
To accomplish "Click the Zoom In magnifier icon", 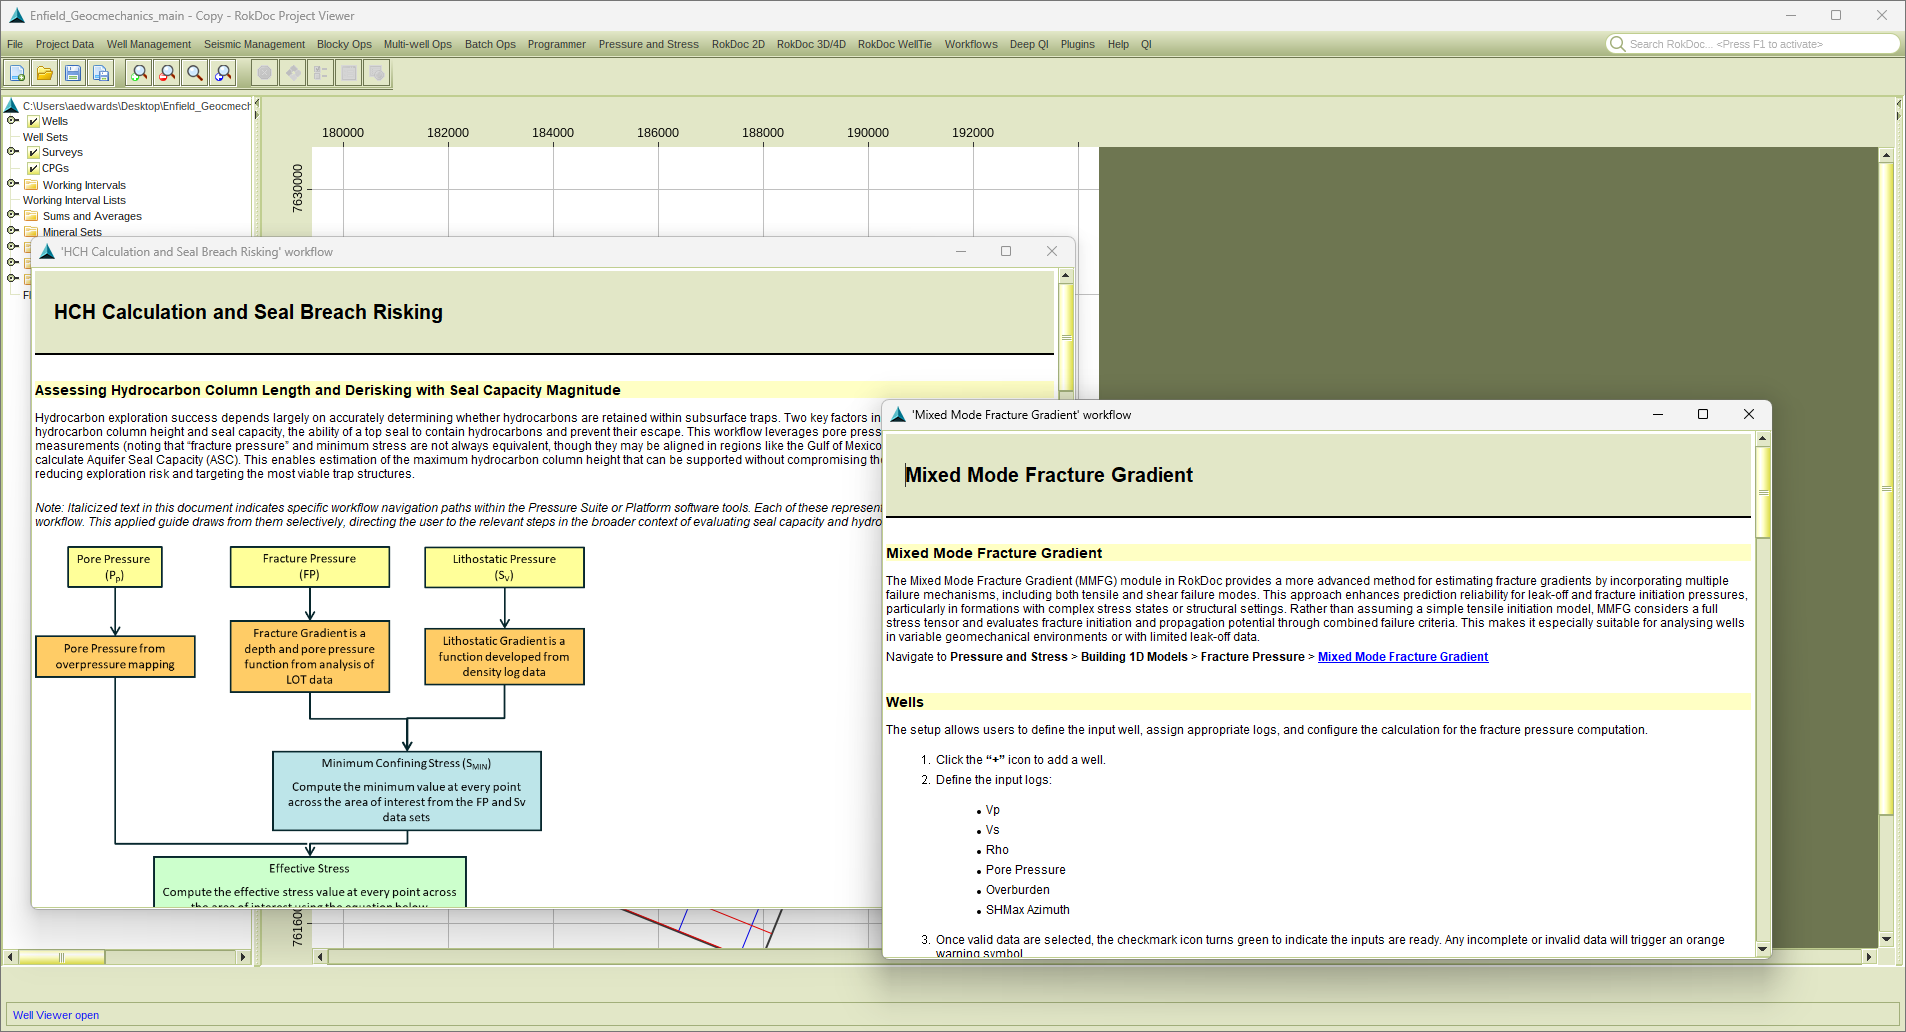I will click(x=139, y=73).
